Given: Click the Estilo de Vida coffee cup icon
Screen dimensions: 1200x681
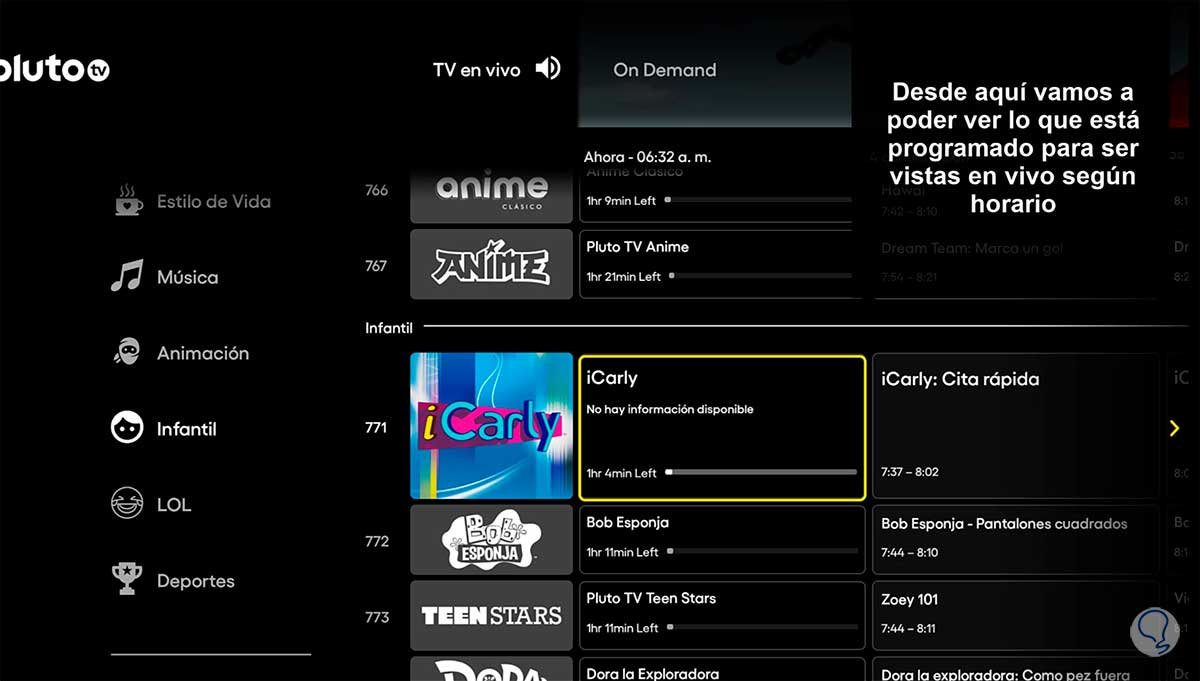Looking at the screenshot, I should (128, 200).
